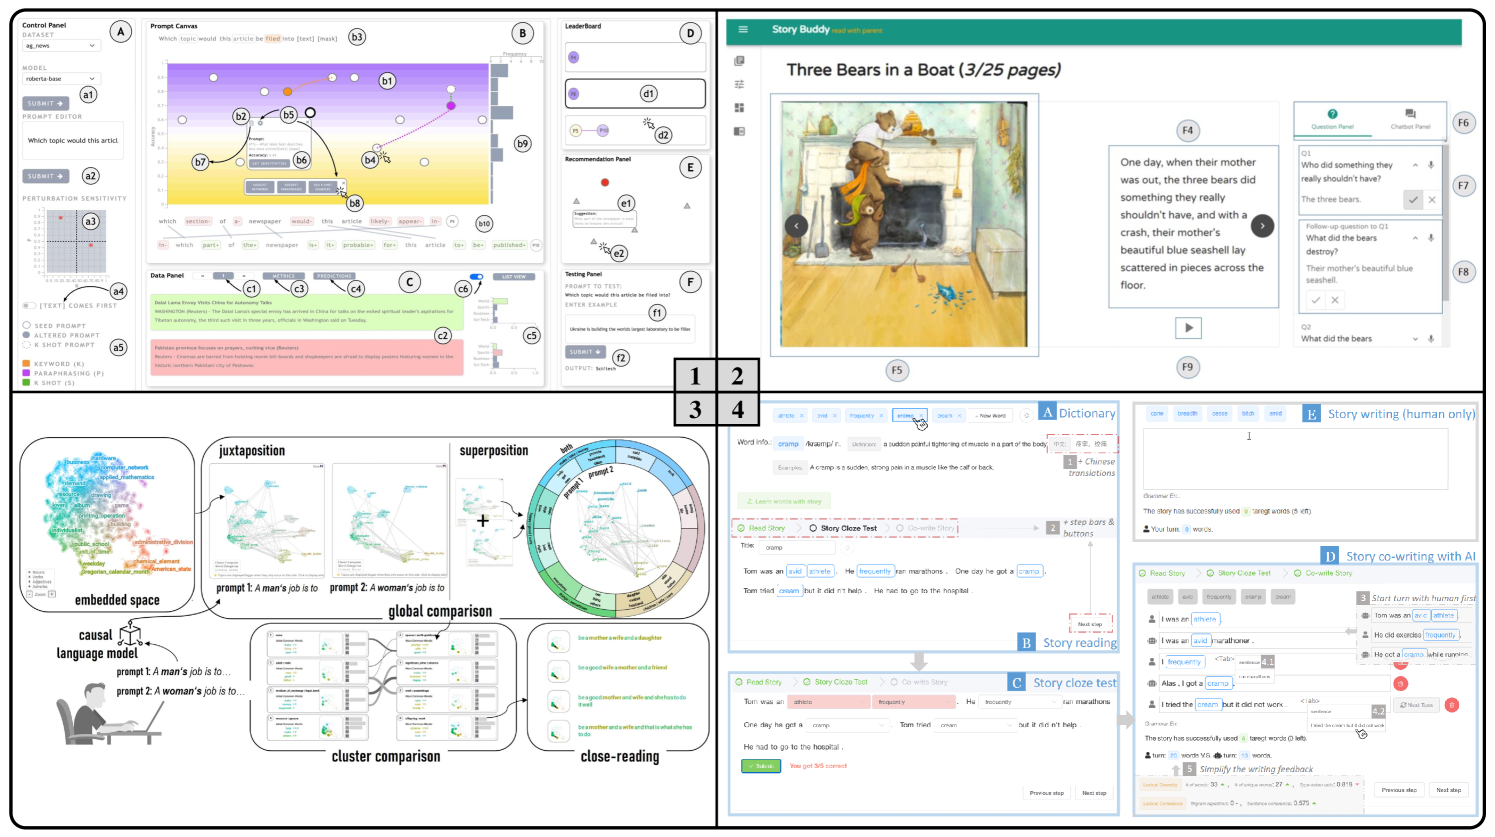Image resolution: width=1495 pixels, height=837 pixels.
Task: Click the library books icon in Story Buddy sidebar
Action: click(739, 61)
